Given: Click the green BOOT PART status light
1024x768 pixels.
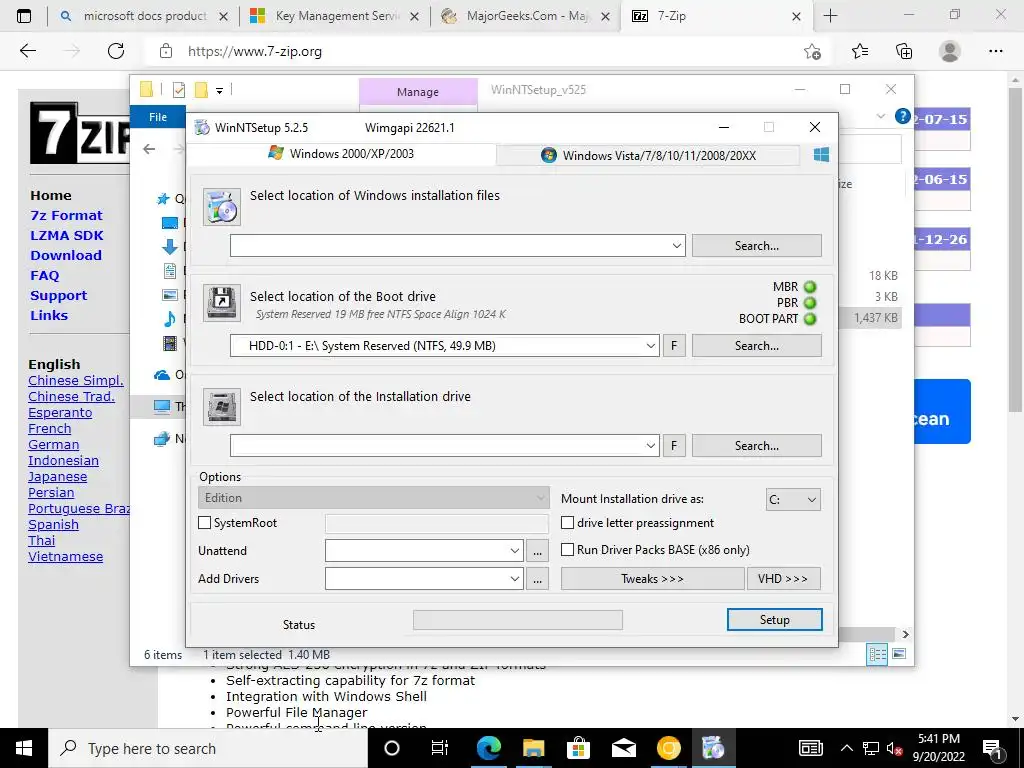Looking at the screenshot, I should click(810, 319).
